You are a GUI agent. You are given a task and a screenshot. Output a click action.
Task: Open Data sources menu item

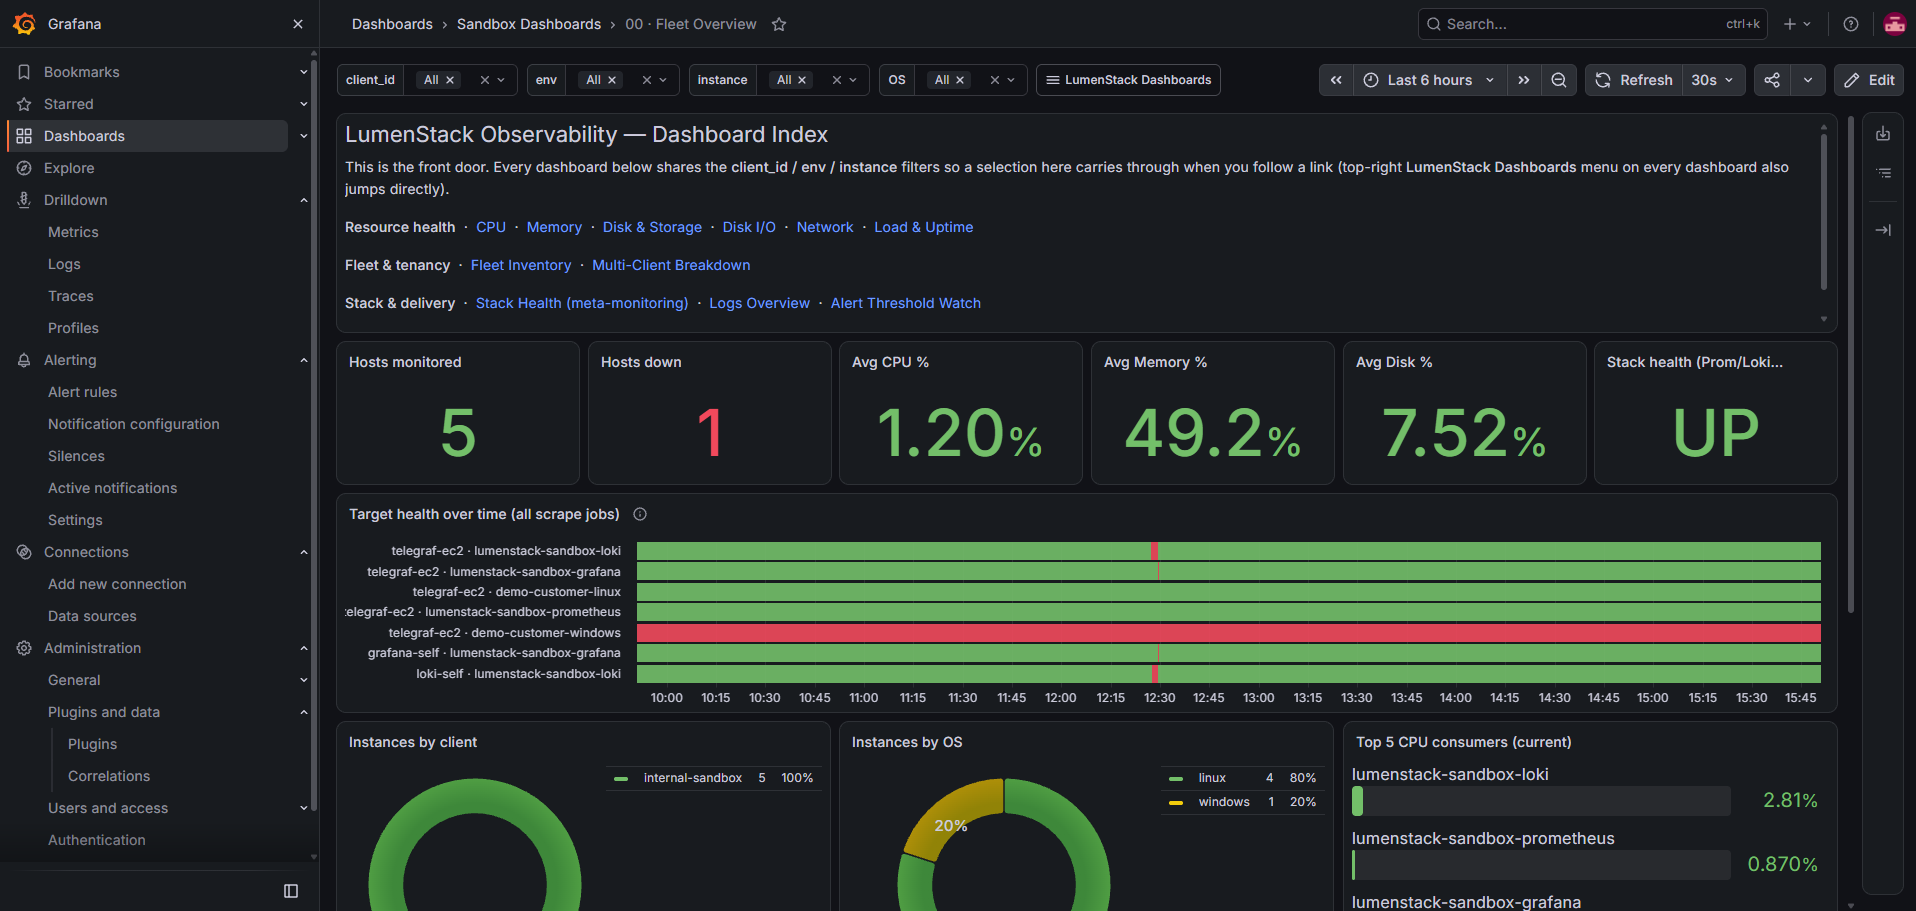click(92, 616)
